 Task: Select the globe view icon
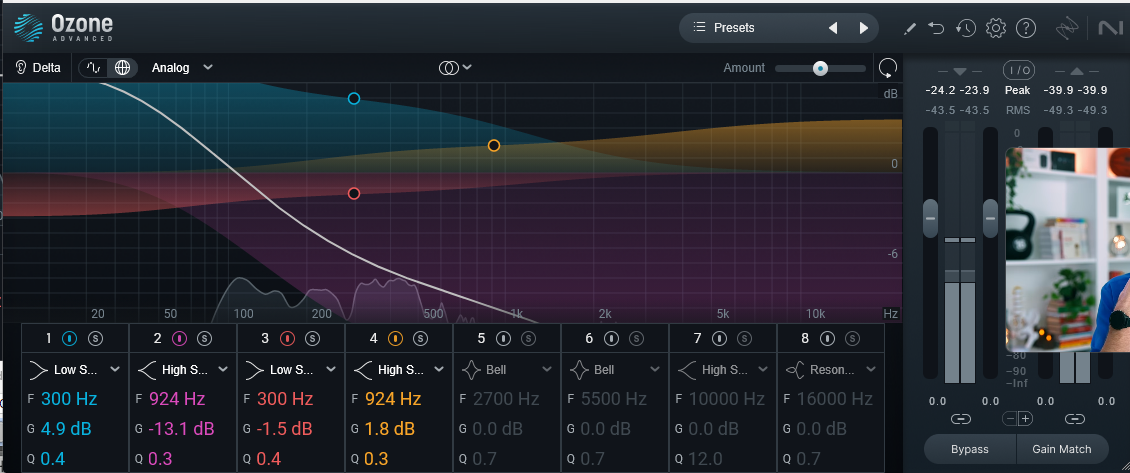click(x=123, y=68)
